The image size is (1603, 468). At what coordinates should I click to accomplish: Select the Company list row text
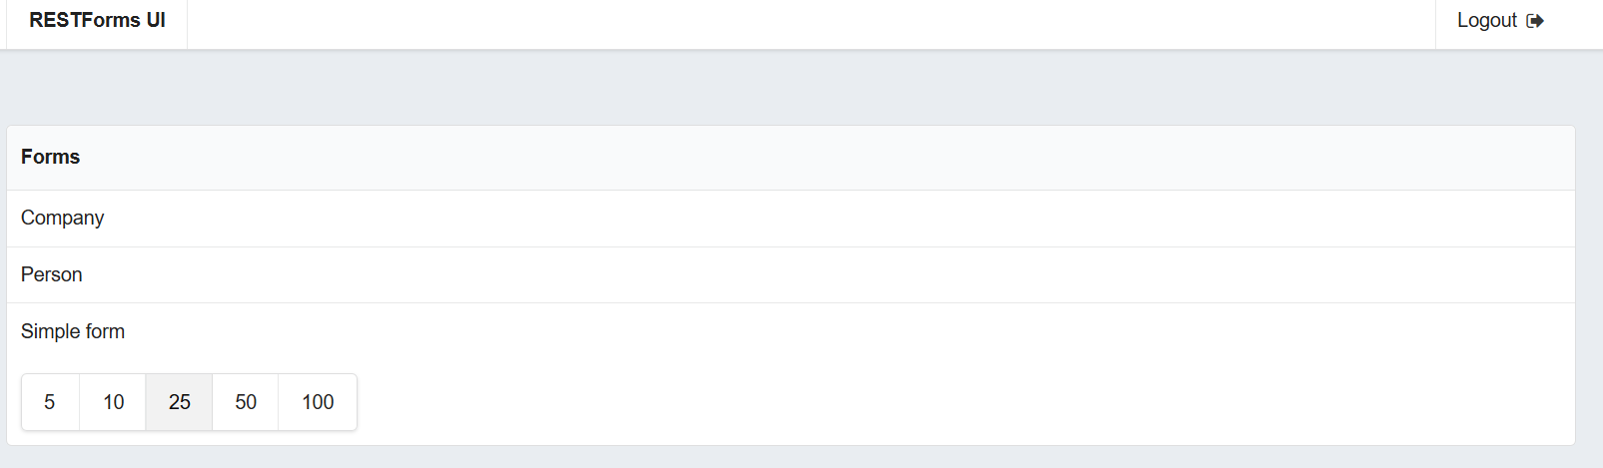(62, 218)
